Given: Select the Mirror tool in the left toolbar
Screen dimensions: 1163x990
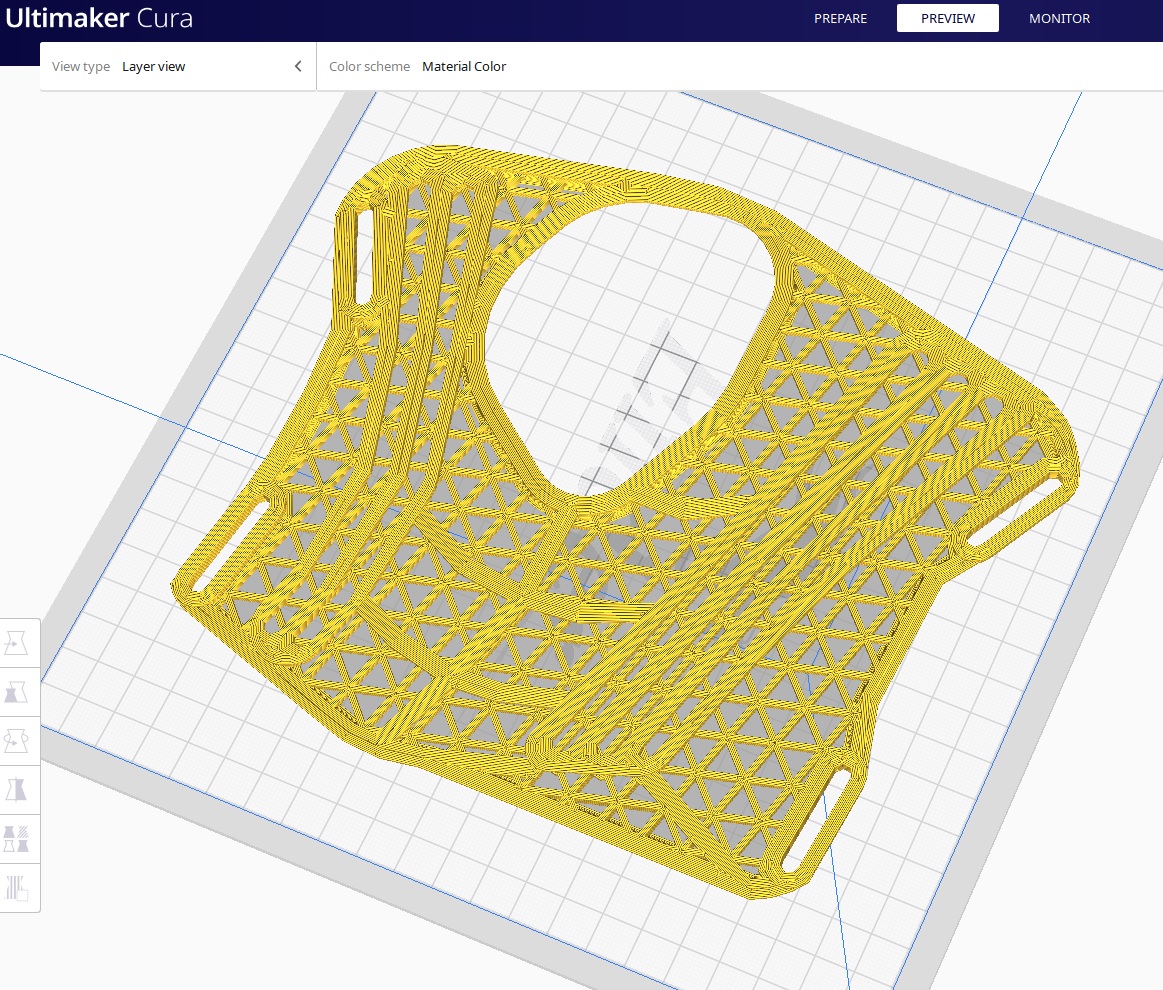Looking at the screenshot, I should tap(16, 790).
